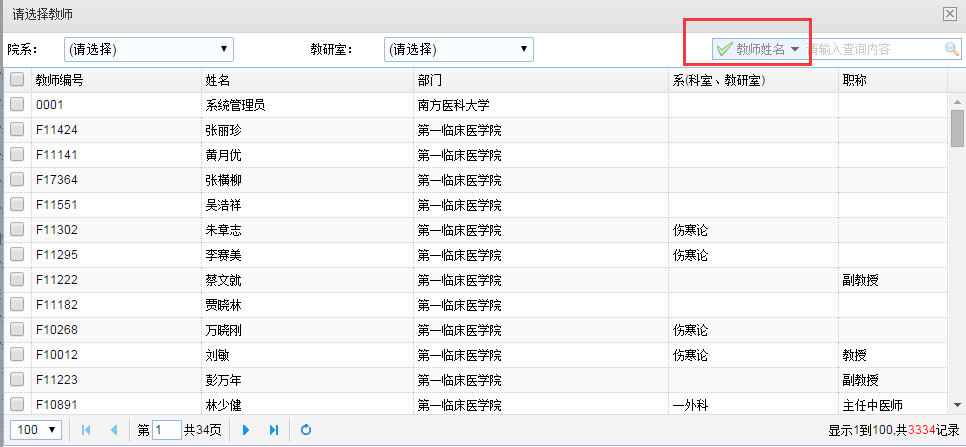
Task: Check the box for teacher F11424
Action: [17, 129]
